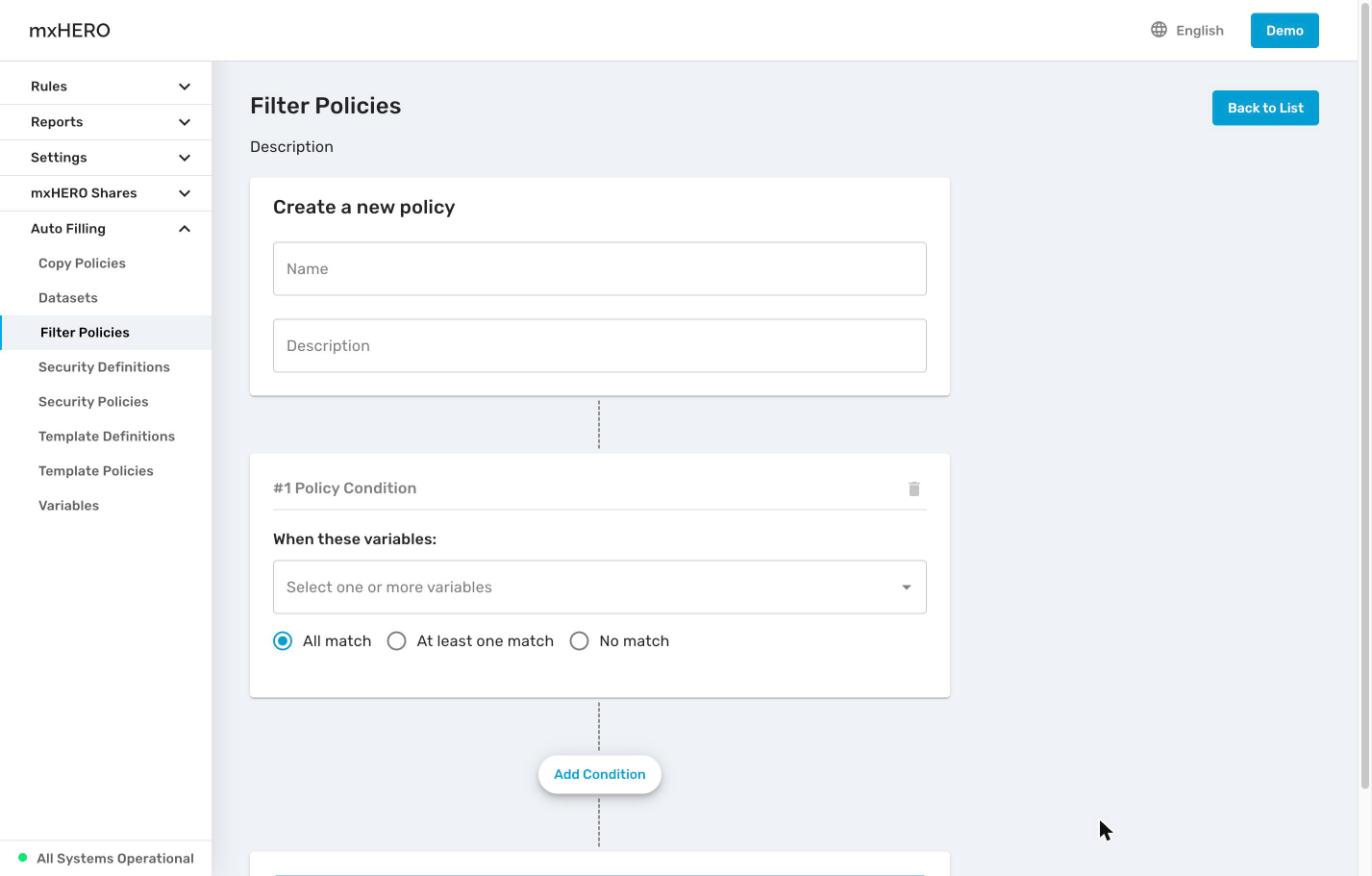Click the Create a new policy heading
Viewport: 1372px width, 876px height.
click(364, 207)
